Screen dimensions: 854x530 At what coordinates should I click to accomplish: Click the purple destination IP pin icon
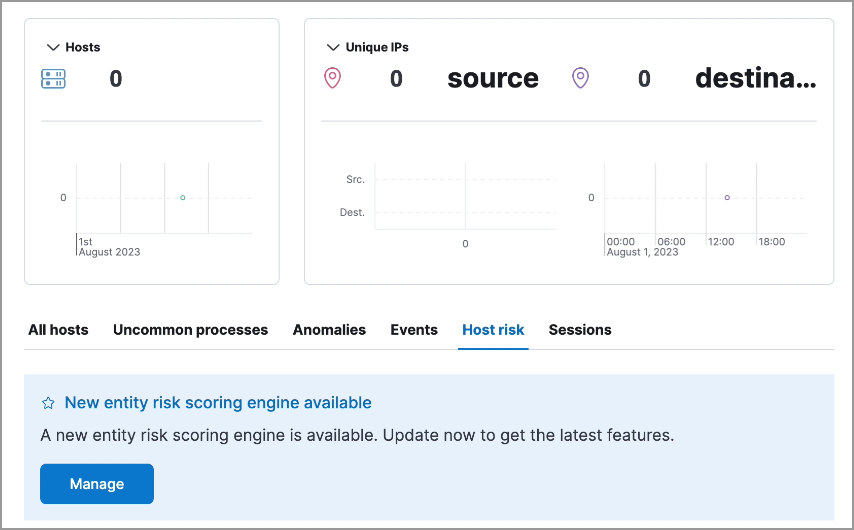[580, 78]
